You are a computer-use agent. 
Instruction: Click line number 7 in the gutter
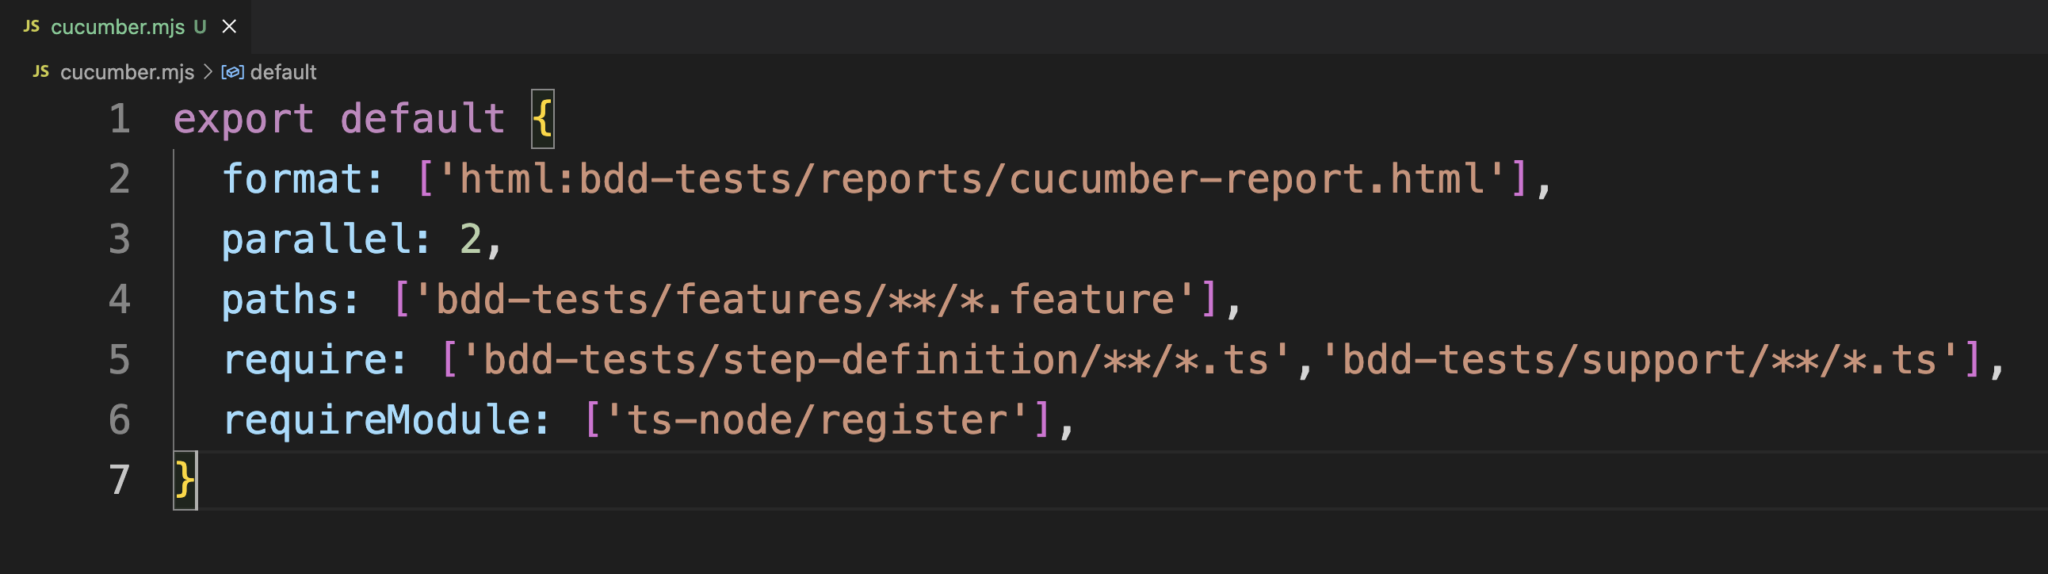(120, 480)
